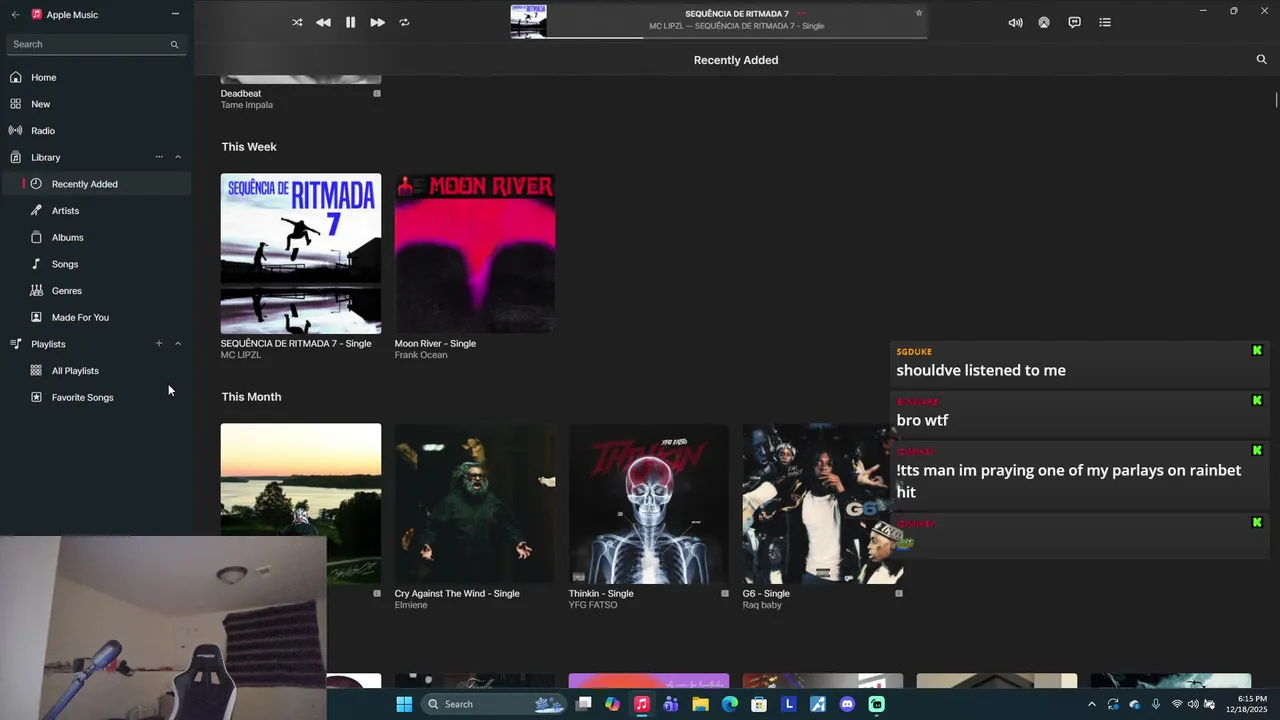Open the Windows Start menu

404,704
